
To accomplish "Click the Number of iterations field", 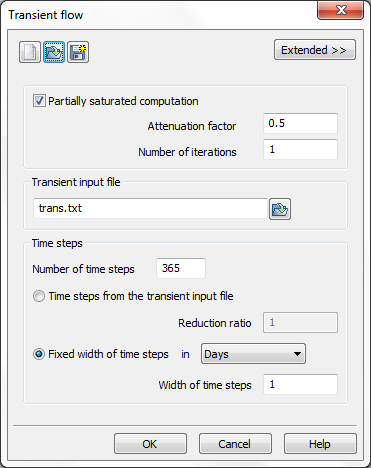I will (x=300, y=149).
